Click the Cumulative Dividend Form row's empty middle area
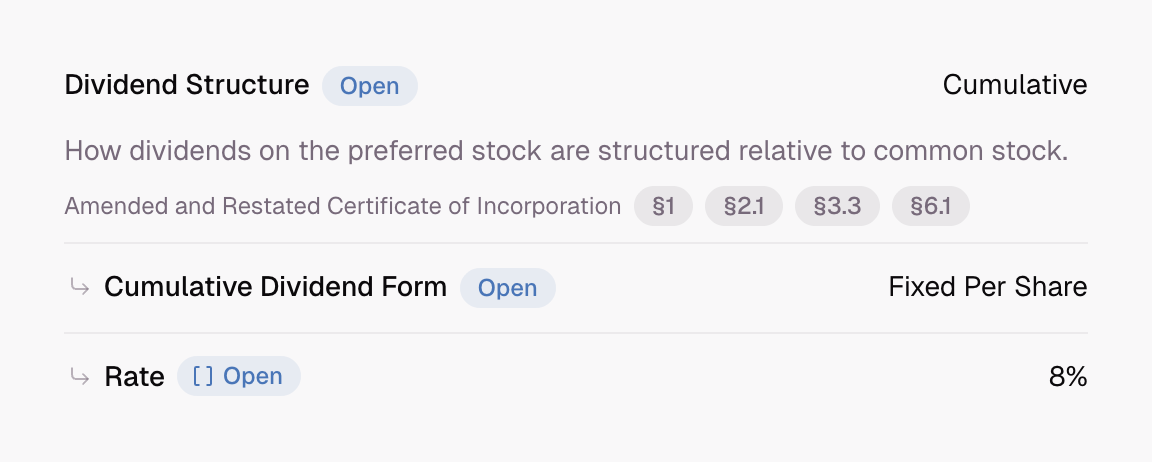This screenshot has height=462, width=1152. (x=722, y=288)
